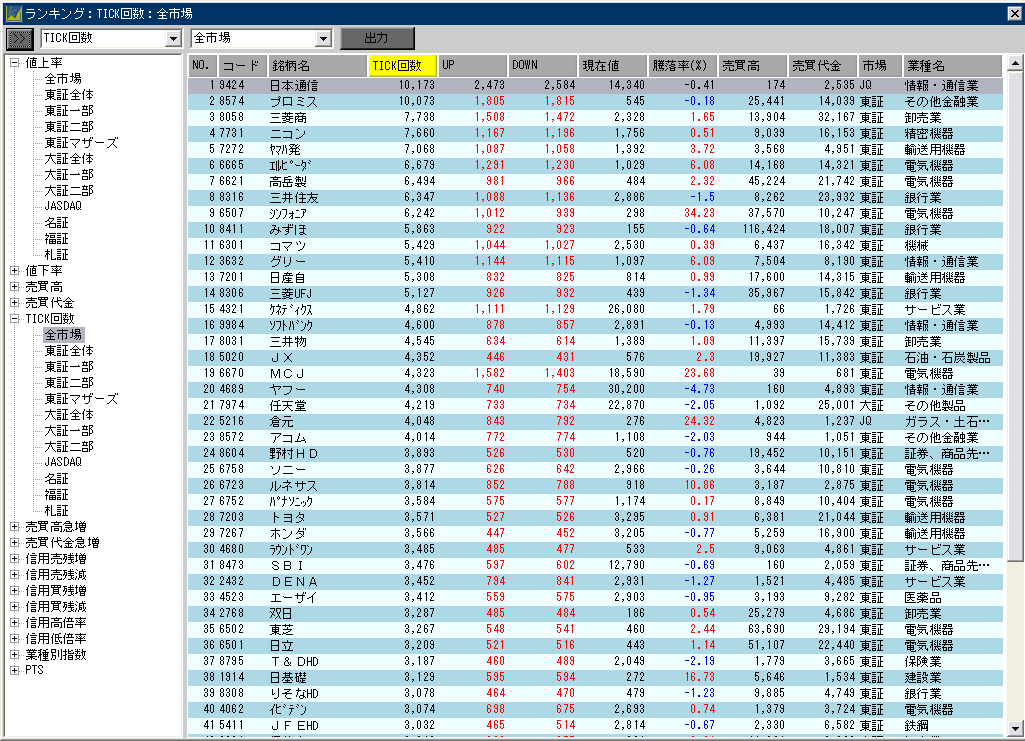Sort by the DOWN column header

point(543,66)
